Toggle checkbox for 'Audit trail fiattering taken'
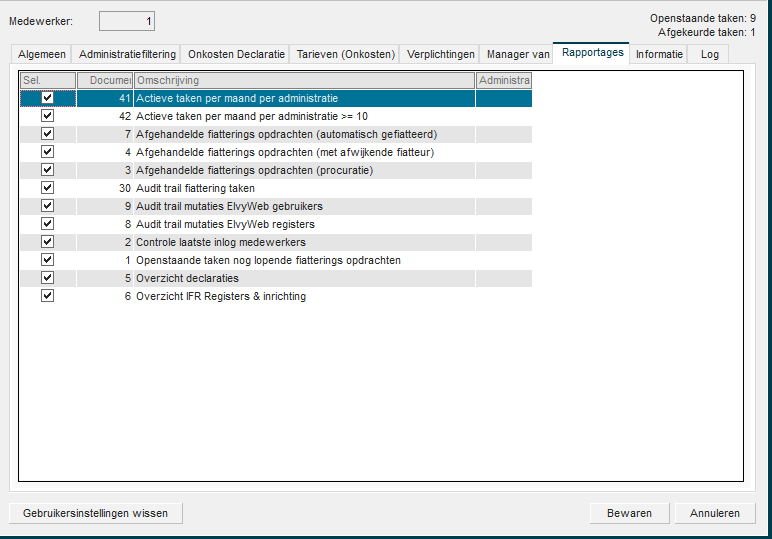The image size is (772, 539). tap(47, 188)
